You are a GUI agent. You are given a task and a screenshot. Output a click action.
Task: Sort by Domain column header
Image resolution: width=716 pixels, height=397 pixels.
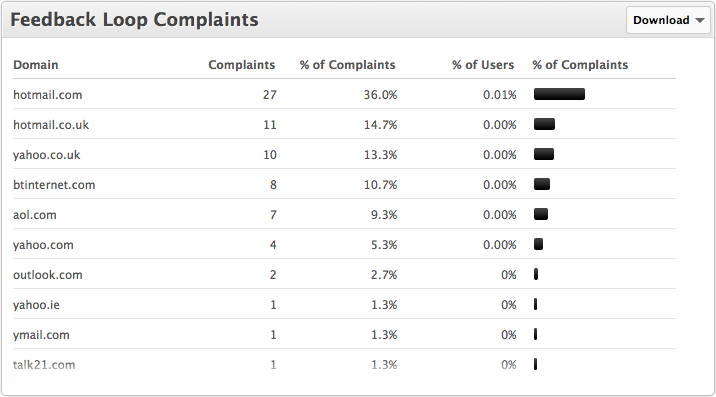(x=36, y=65)
